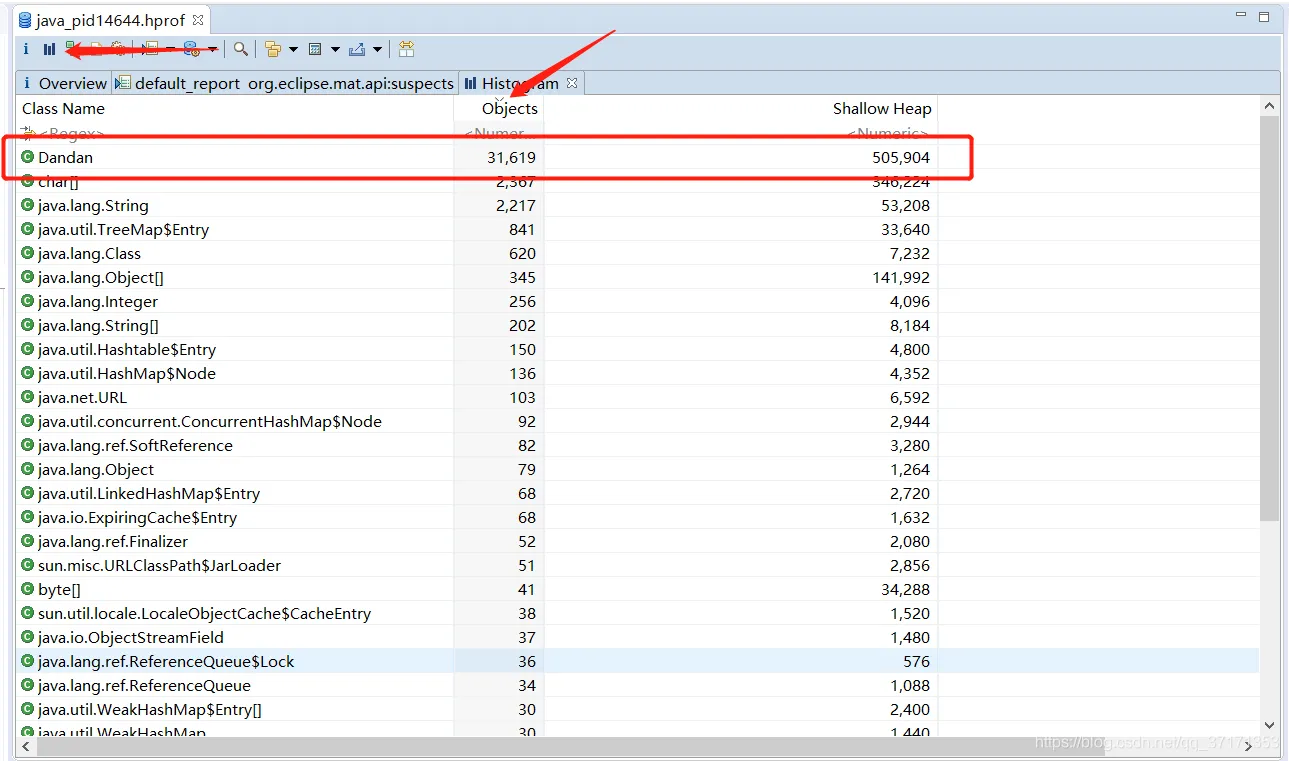Select the java.lang.Object row name
Screen dimensions: 1289x761
pyautogui.click(x=96, y=469)
